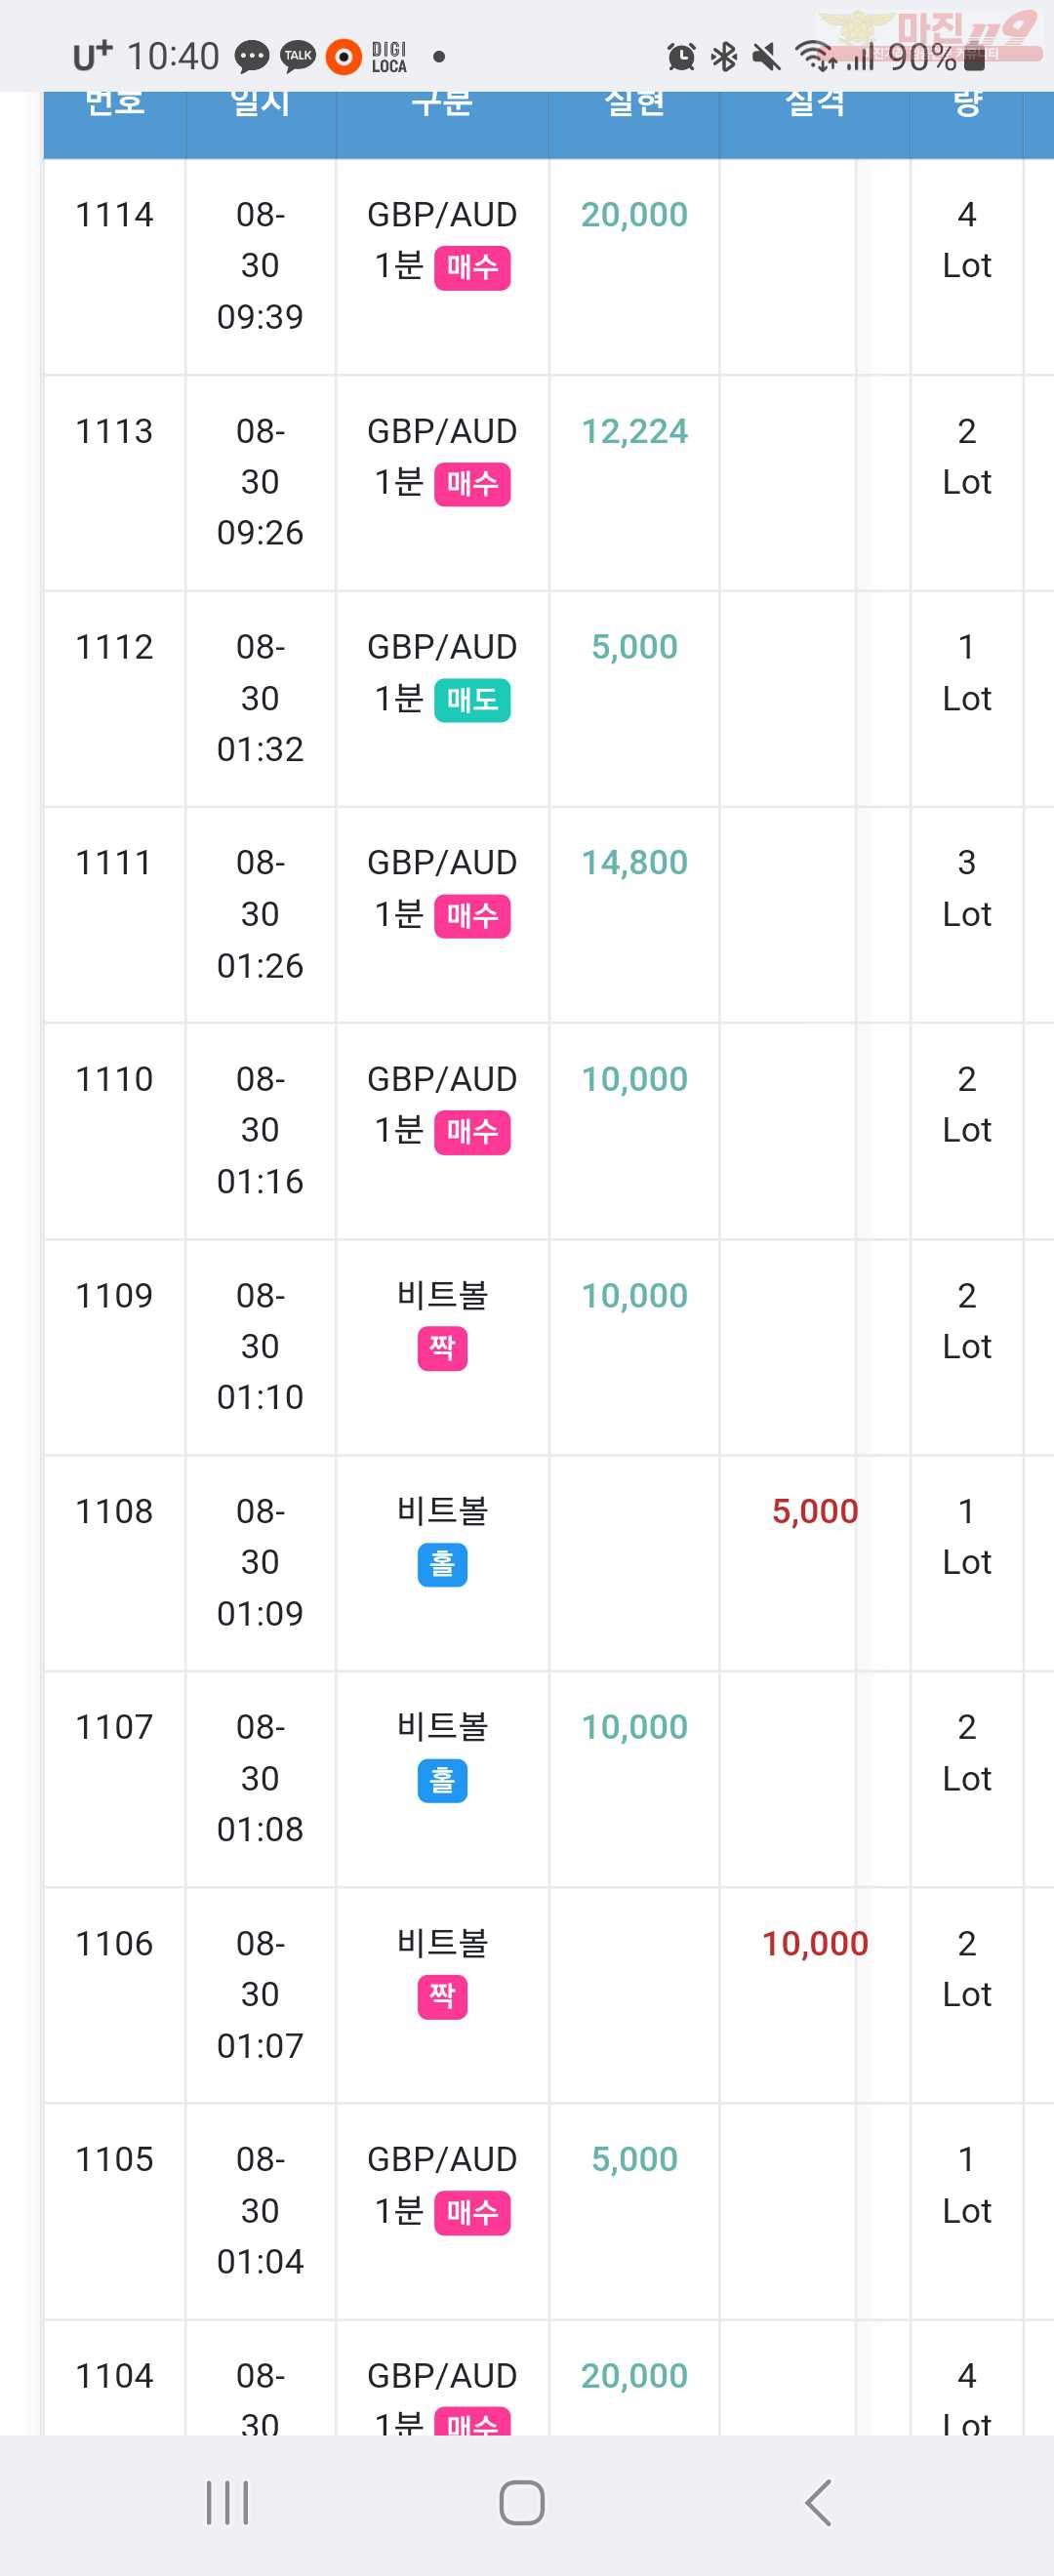The width and height of the screenshot is (1054, 2576).
Task: Tap the 매도 badge in row 1112
Action: [x=472, y=700]
